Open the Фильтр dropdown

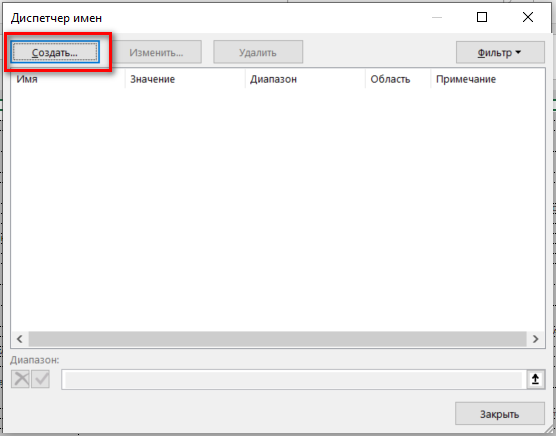[x=500, y=52]
